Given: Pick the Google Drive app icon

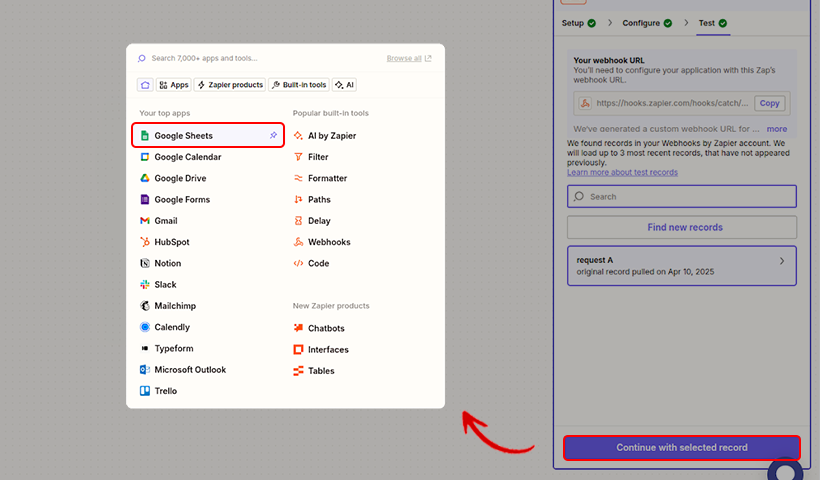Looking at the screenshot, I should point(145,178).
